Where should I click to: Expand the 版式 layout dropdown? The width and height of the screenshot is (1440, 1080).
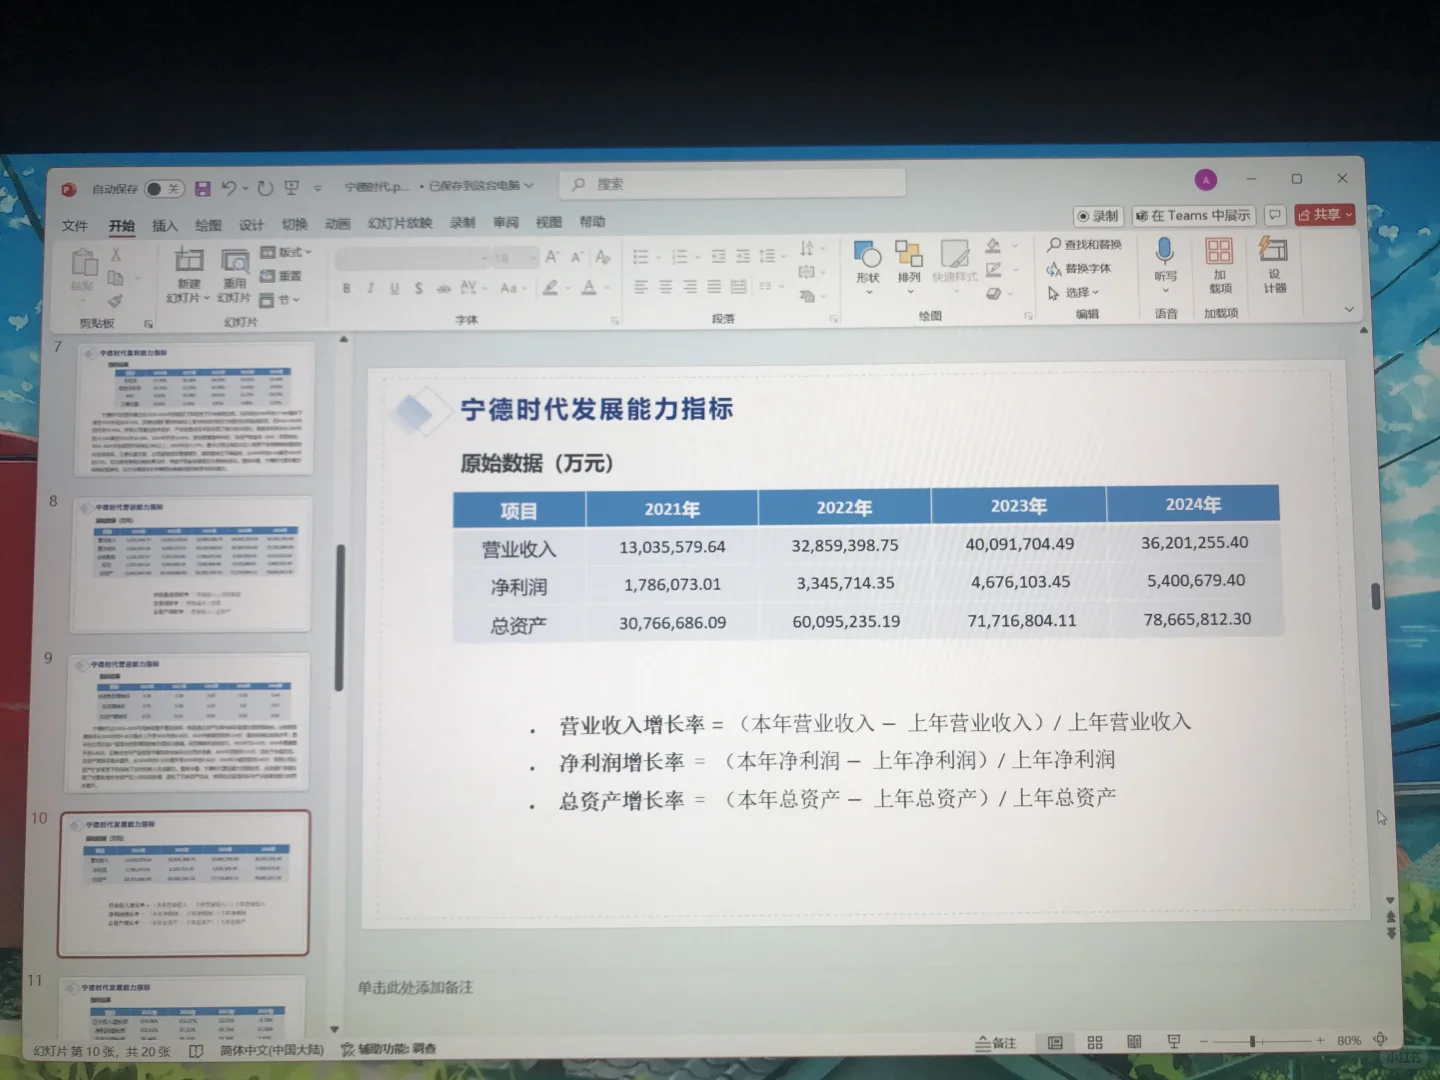click(x=286, y=252)
